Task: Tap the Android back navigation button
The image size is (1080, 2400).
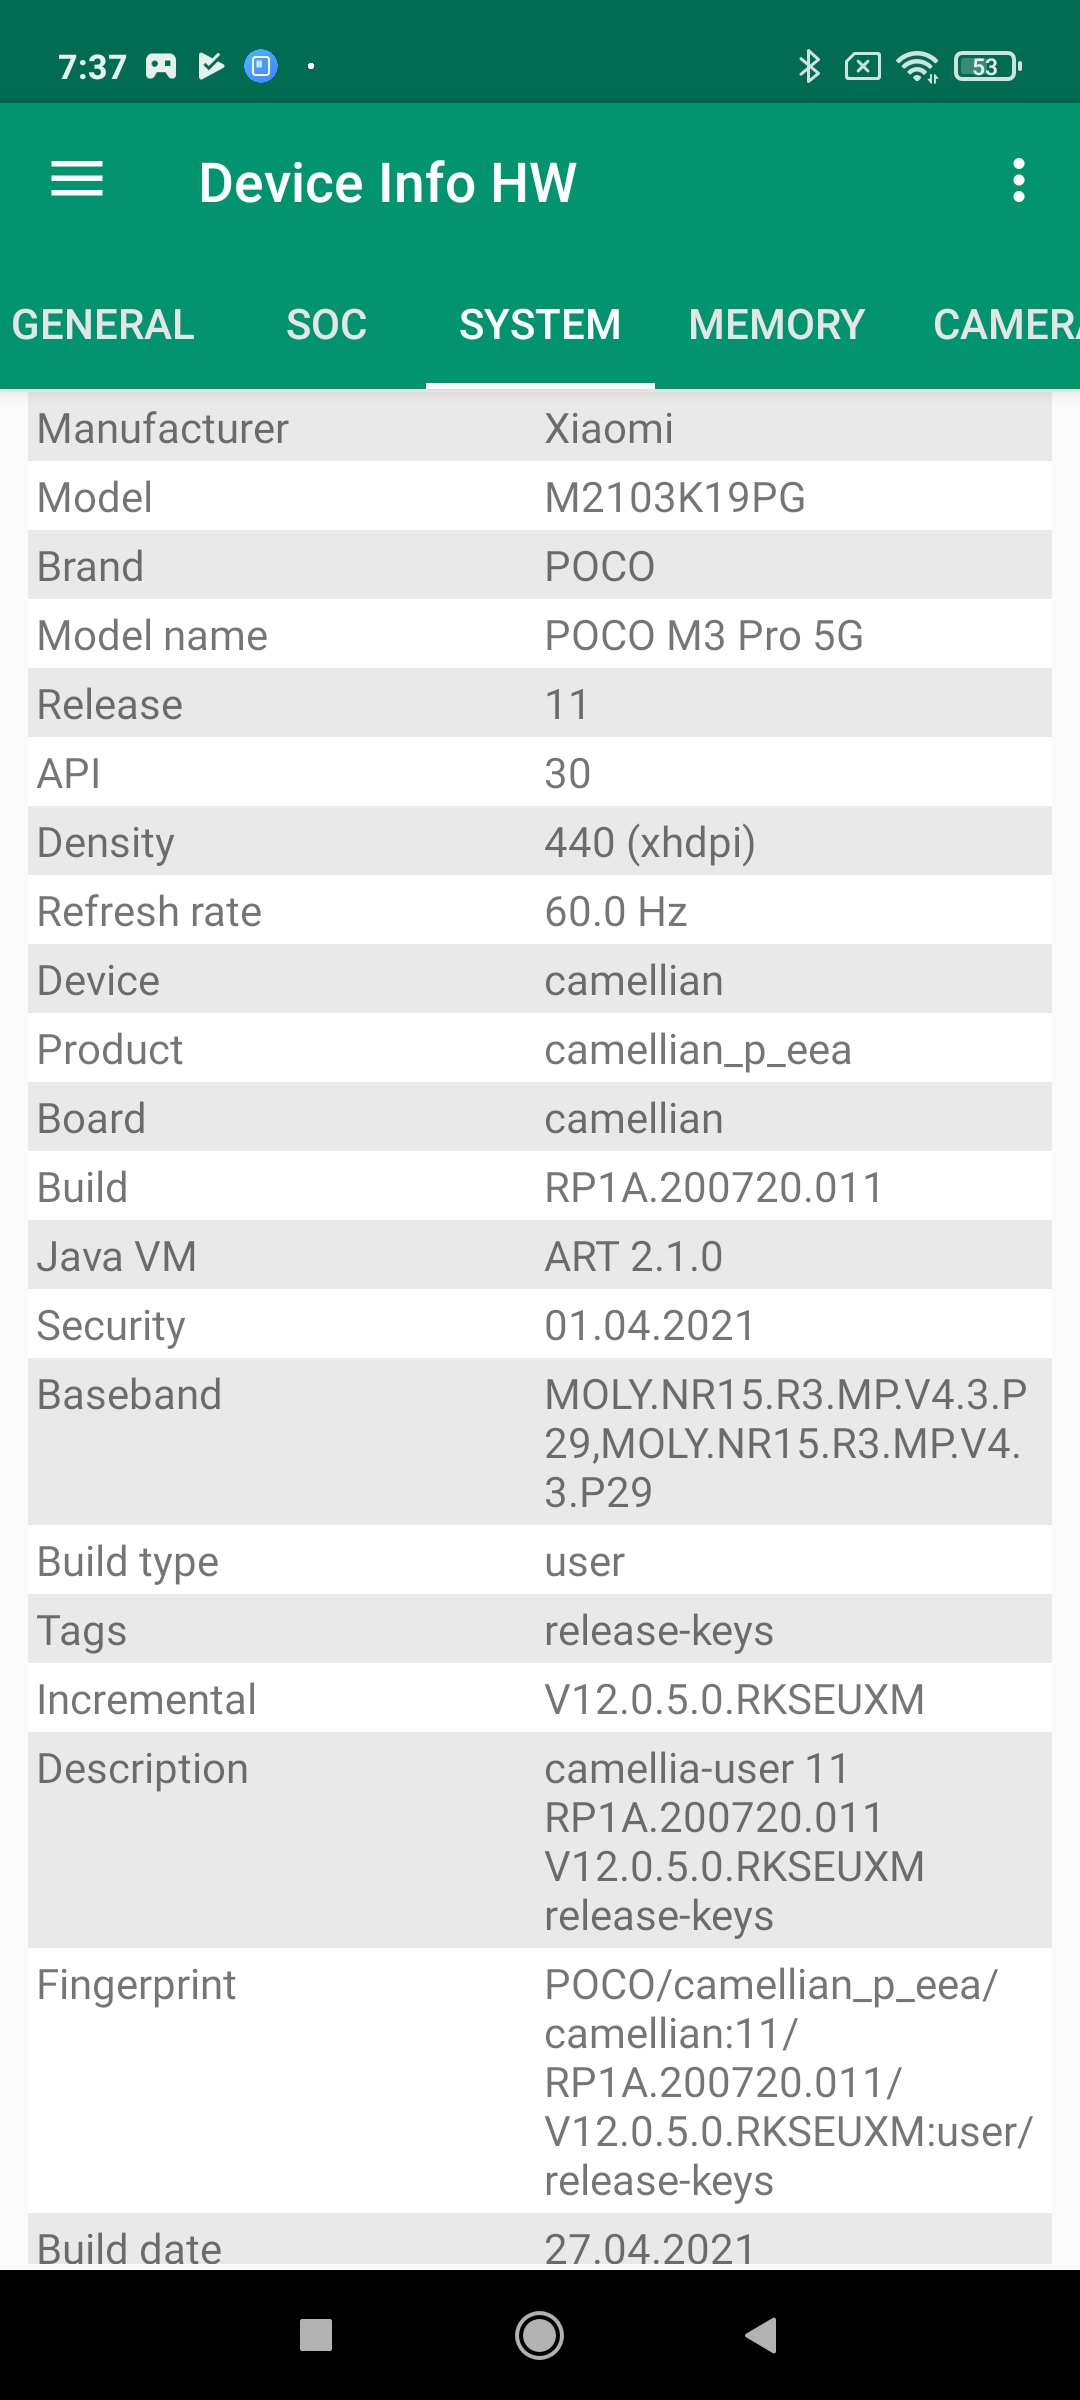Action: click(761, 2335)
